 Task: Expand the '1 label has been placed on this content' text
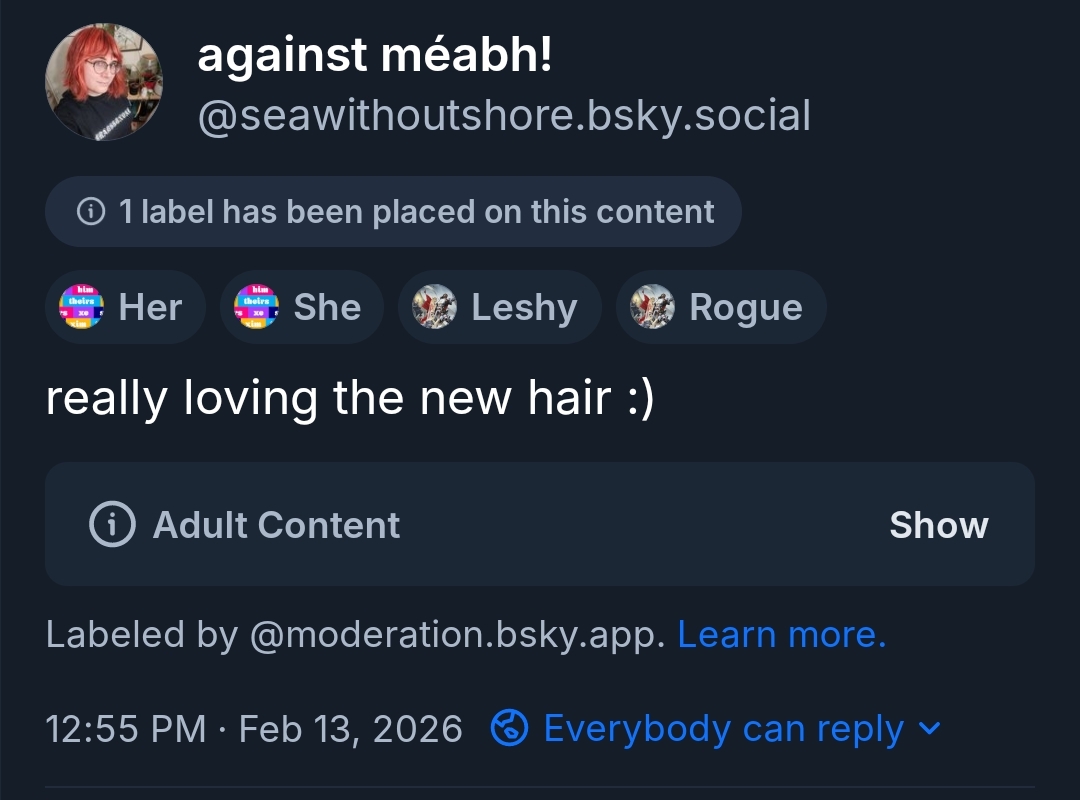point(416,212)
